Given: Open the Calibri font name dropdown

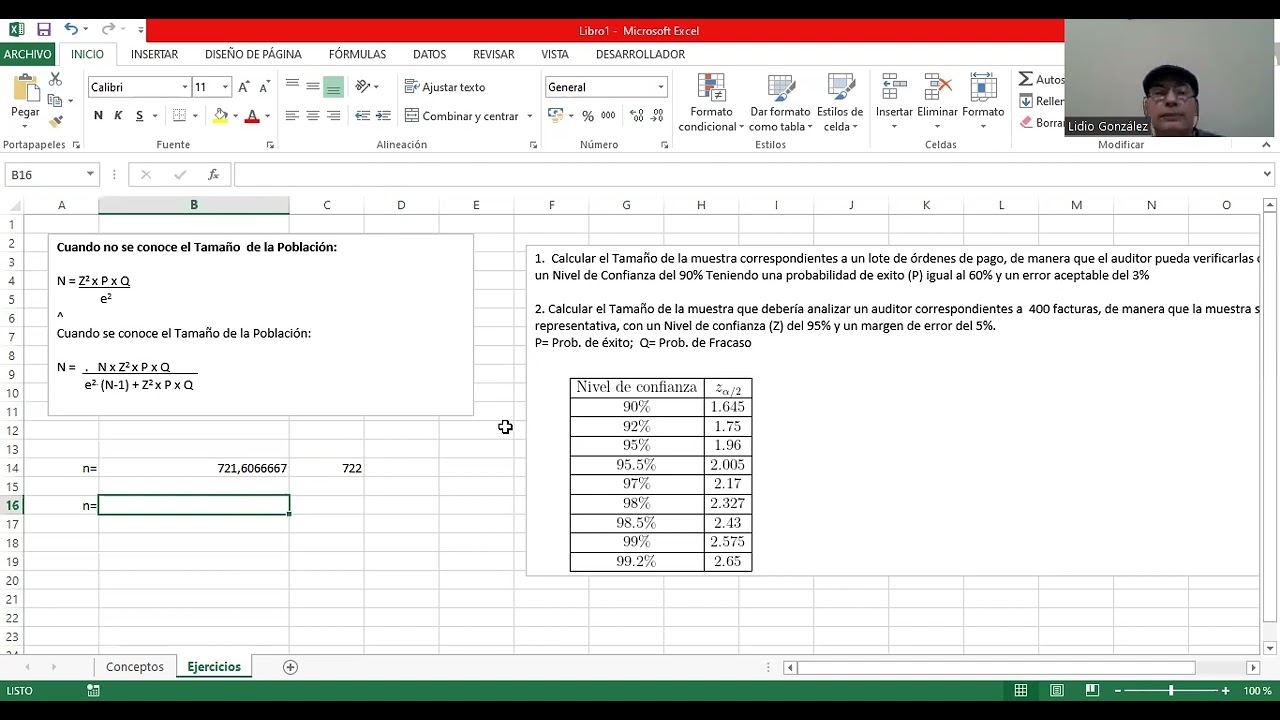Looking at the screenshot, I should [184, 87].
